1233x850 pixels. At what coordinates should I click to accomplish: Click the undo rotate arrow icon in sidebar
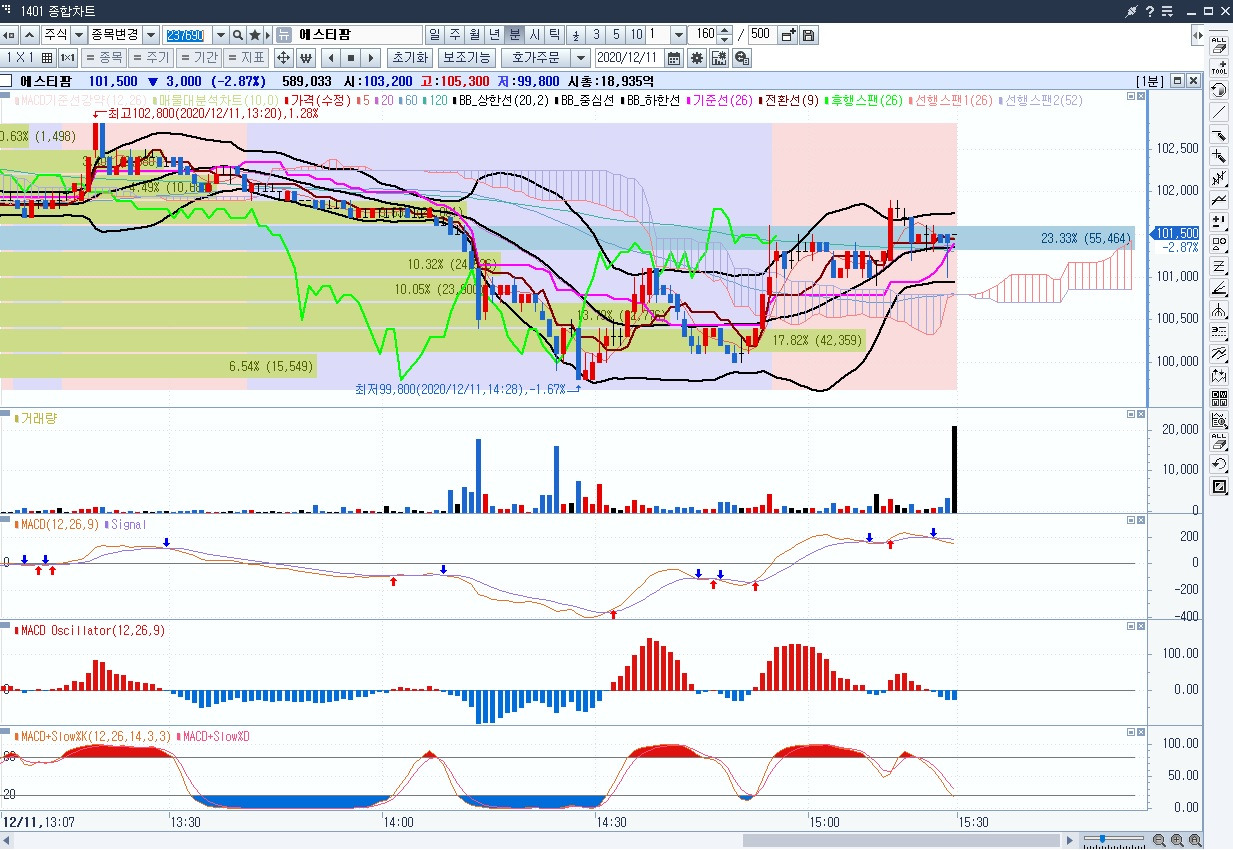pos(1219,464)
